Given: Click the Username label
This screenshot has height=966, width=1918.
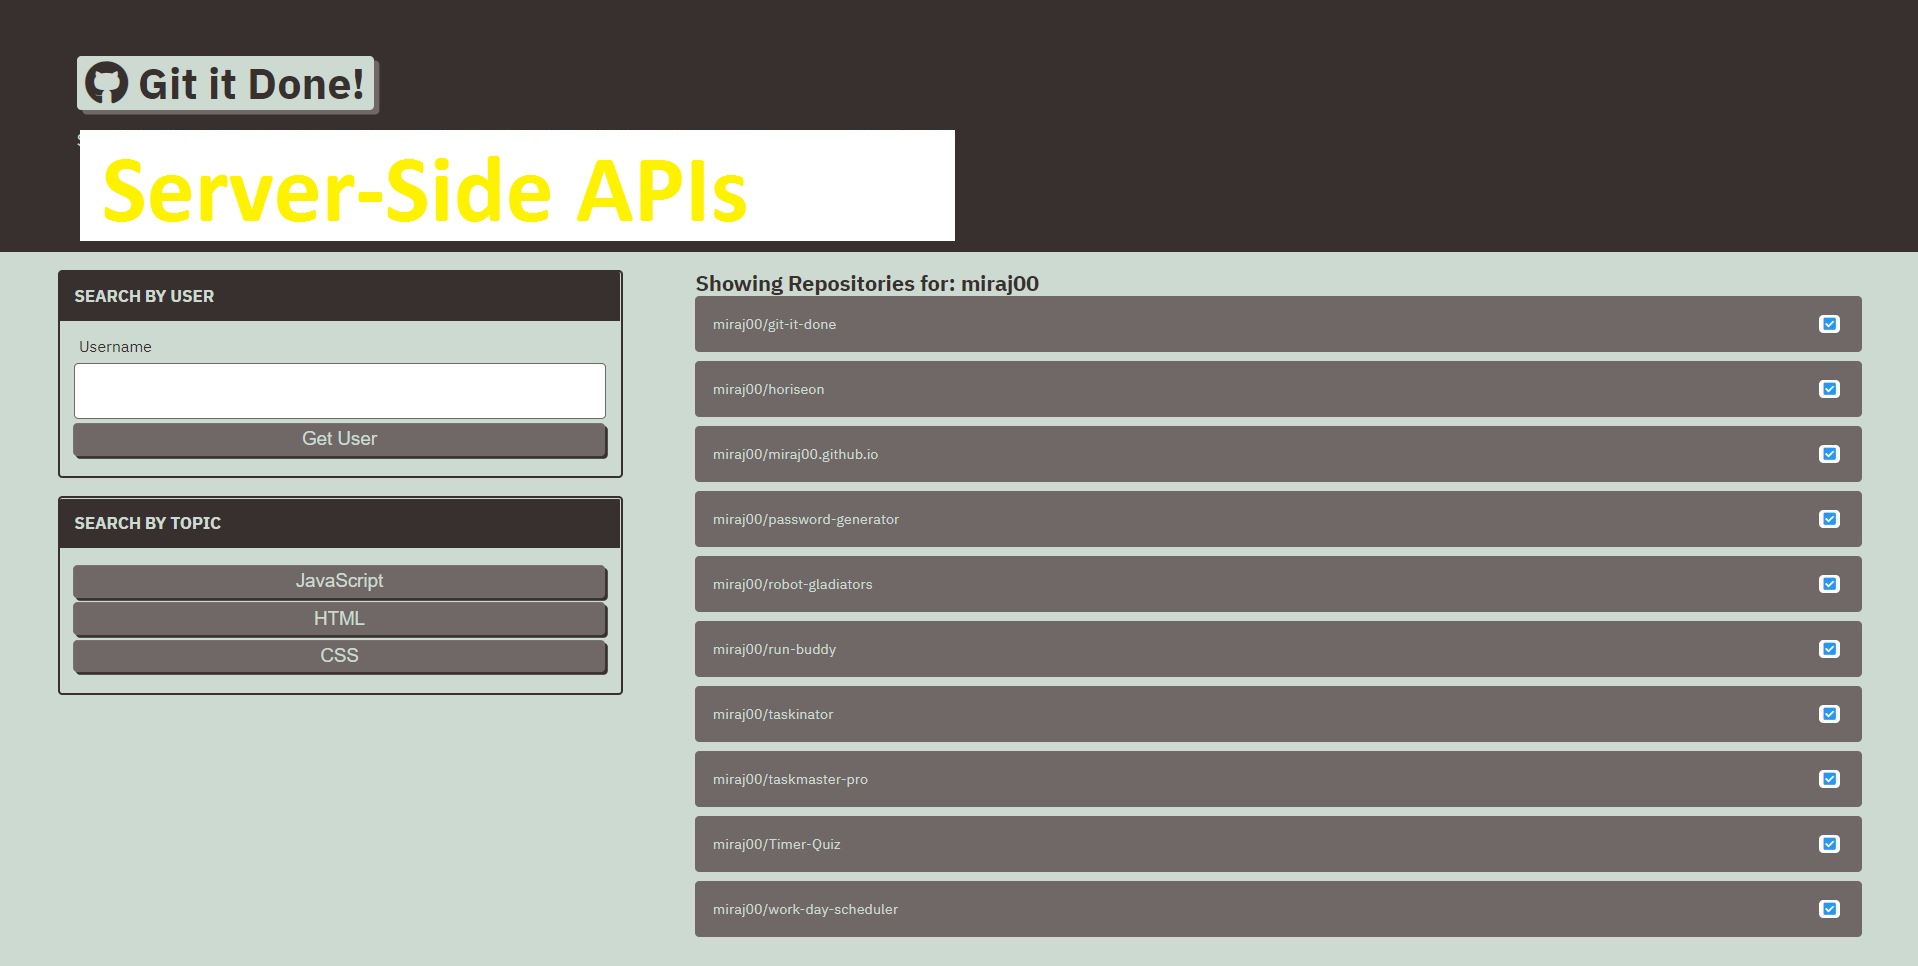Looking at the screenshot, I should click(115, 347).
